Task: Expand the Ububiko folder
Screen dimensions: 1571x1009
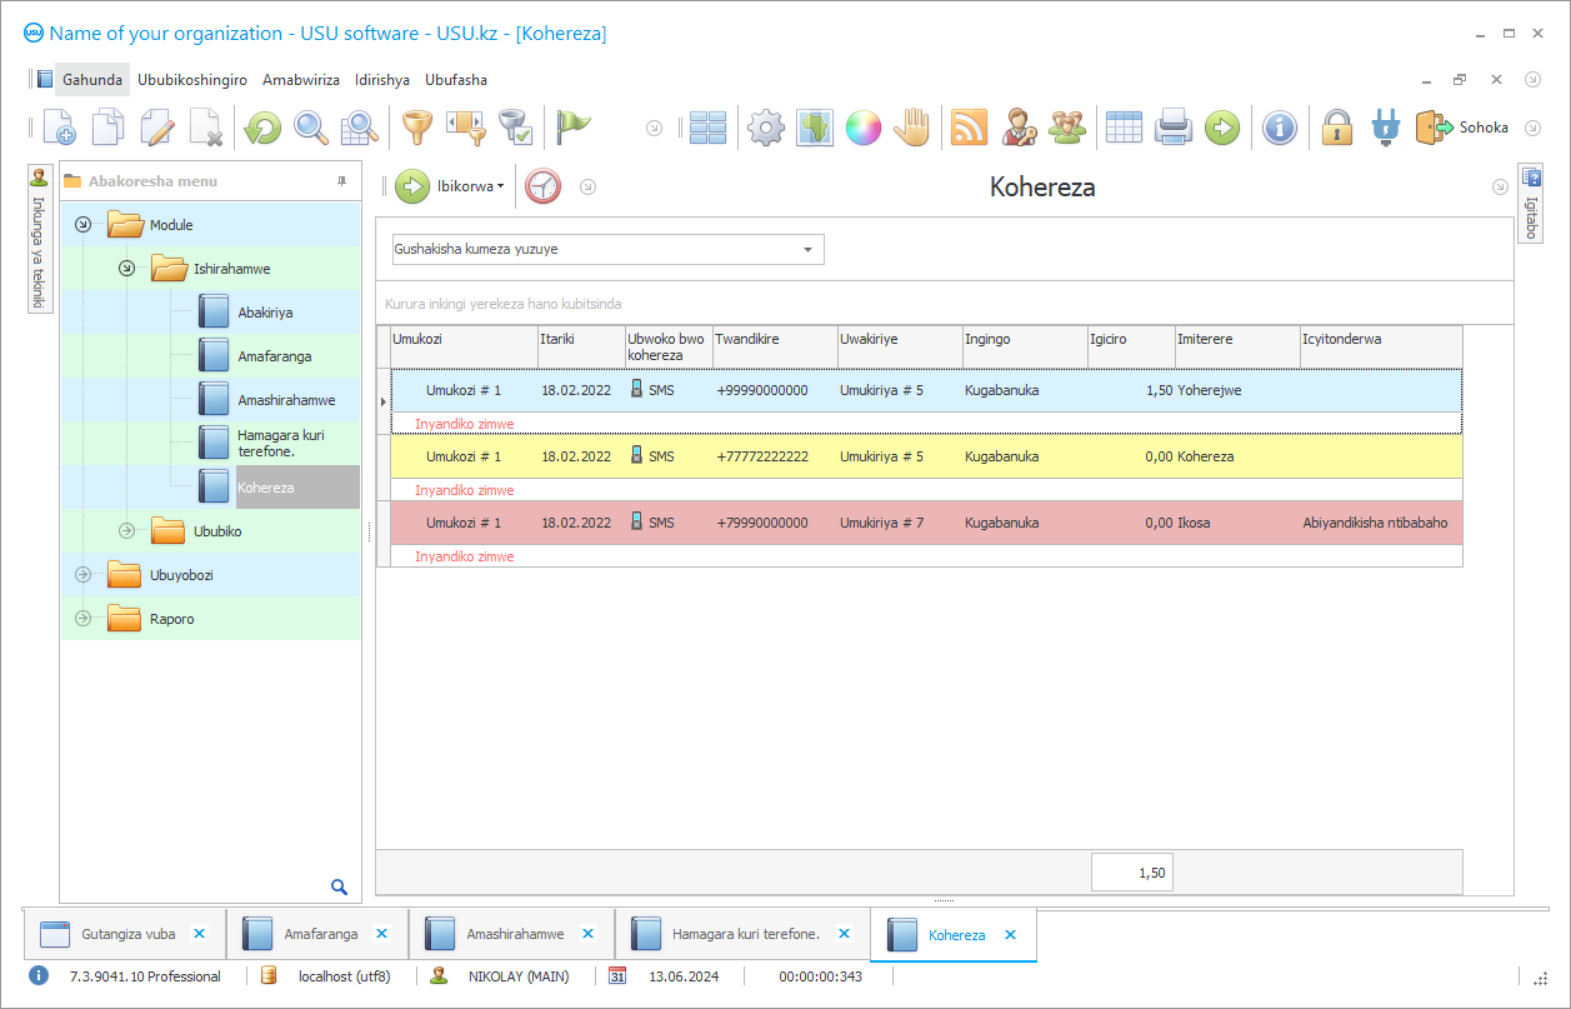Action: (x=127, y=531)
